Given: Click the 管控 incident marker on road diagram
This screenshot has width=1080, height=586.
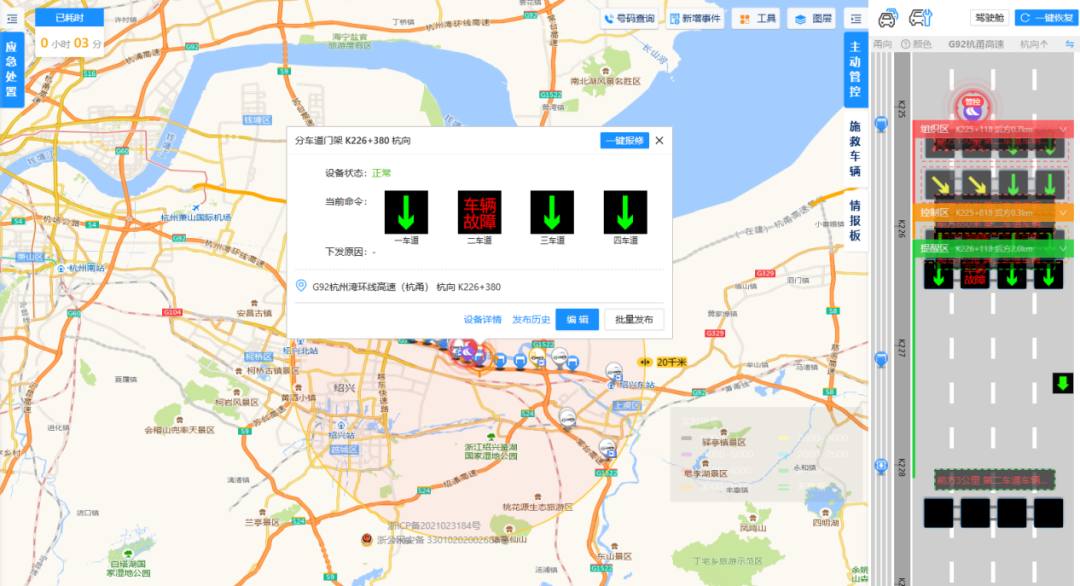Looking at the screenshot, I should (x=971, y=102).
